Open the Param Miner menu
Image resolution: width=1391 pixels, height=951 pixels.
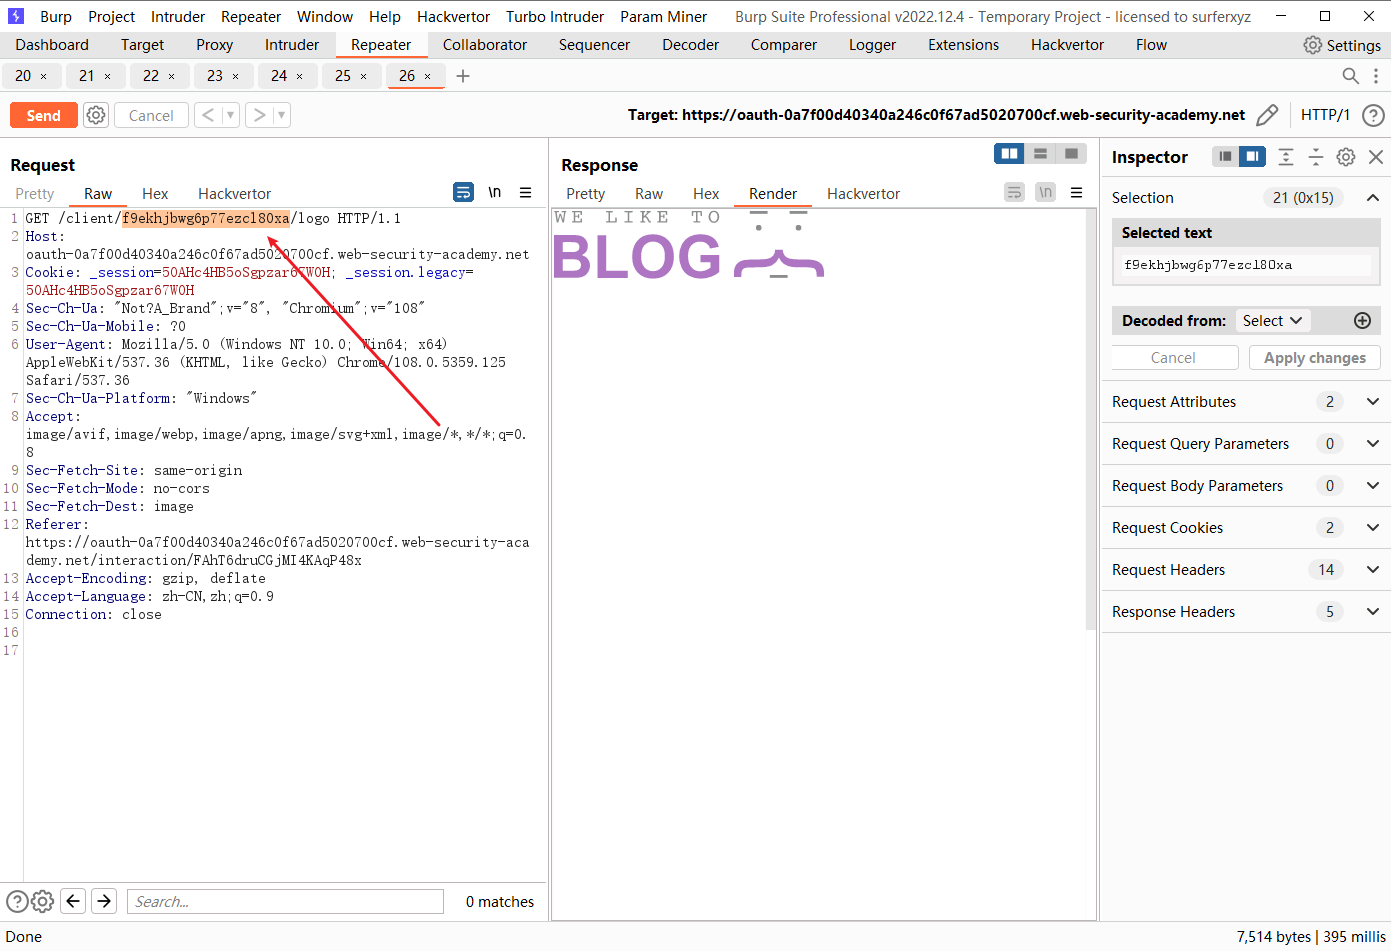[x=663, y=16]
